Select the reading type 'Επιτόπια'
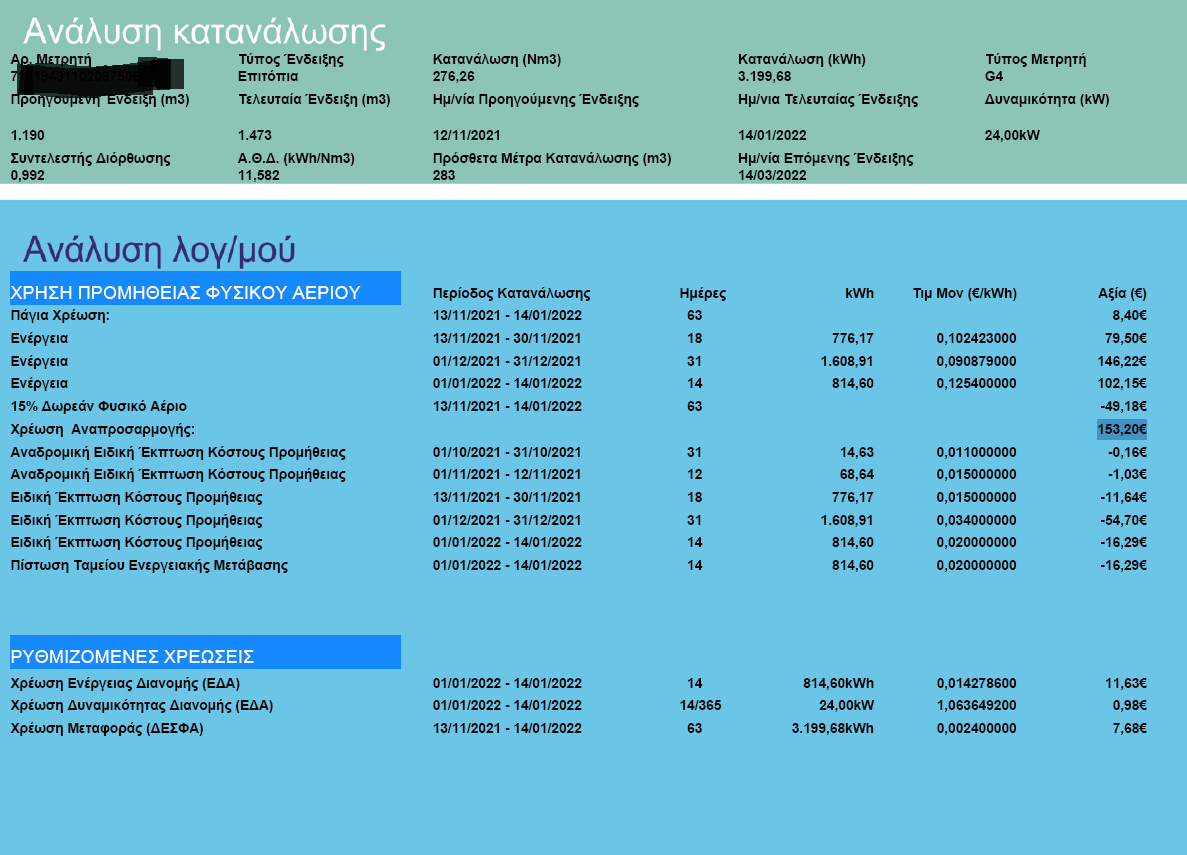 (x=268, y=76)
